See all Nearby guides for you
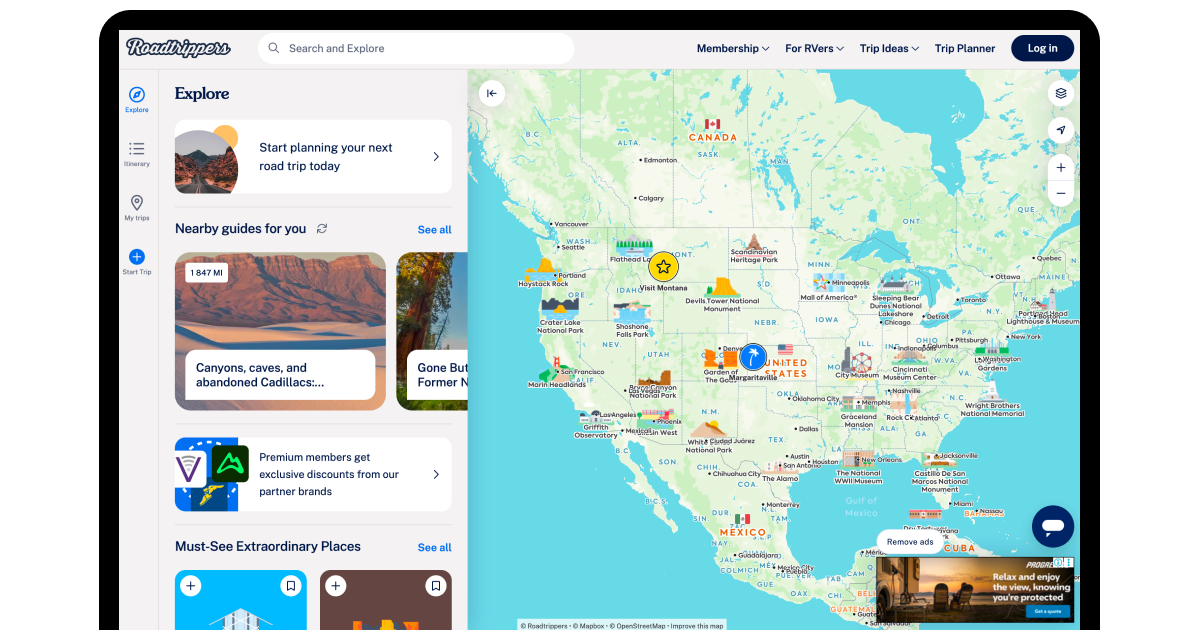1200x630 pixels. tap(434, 230)
